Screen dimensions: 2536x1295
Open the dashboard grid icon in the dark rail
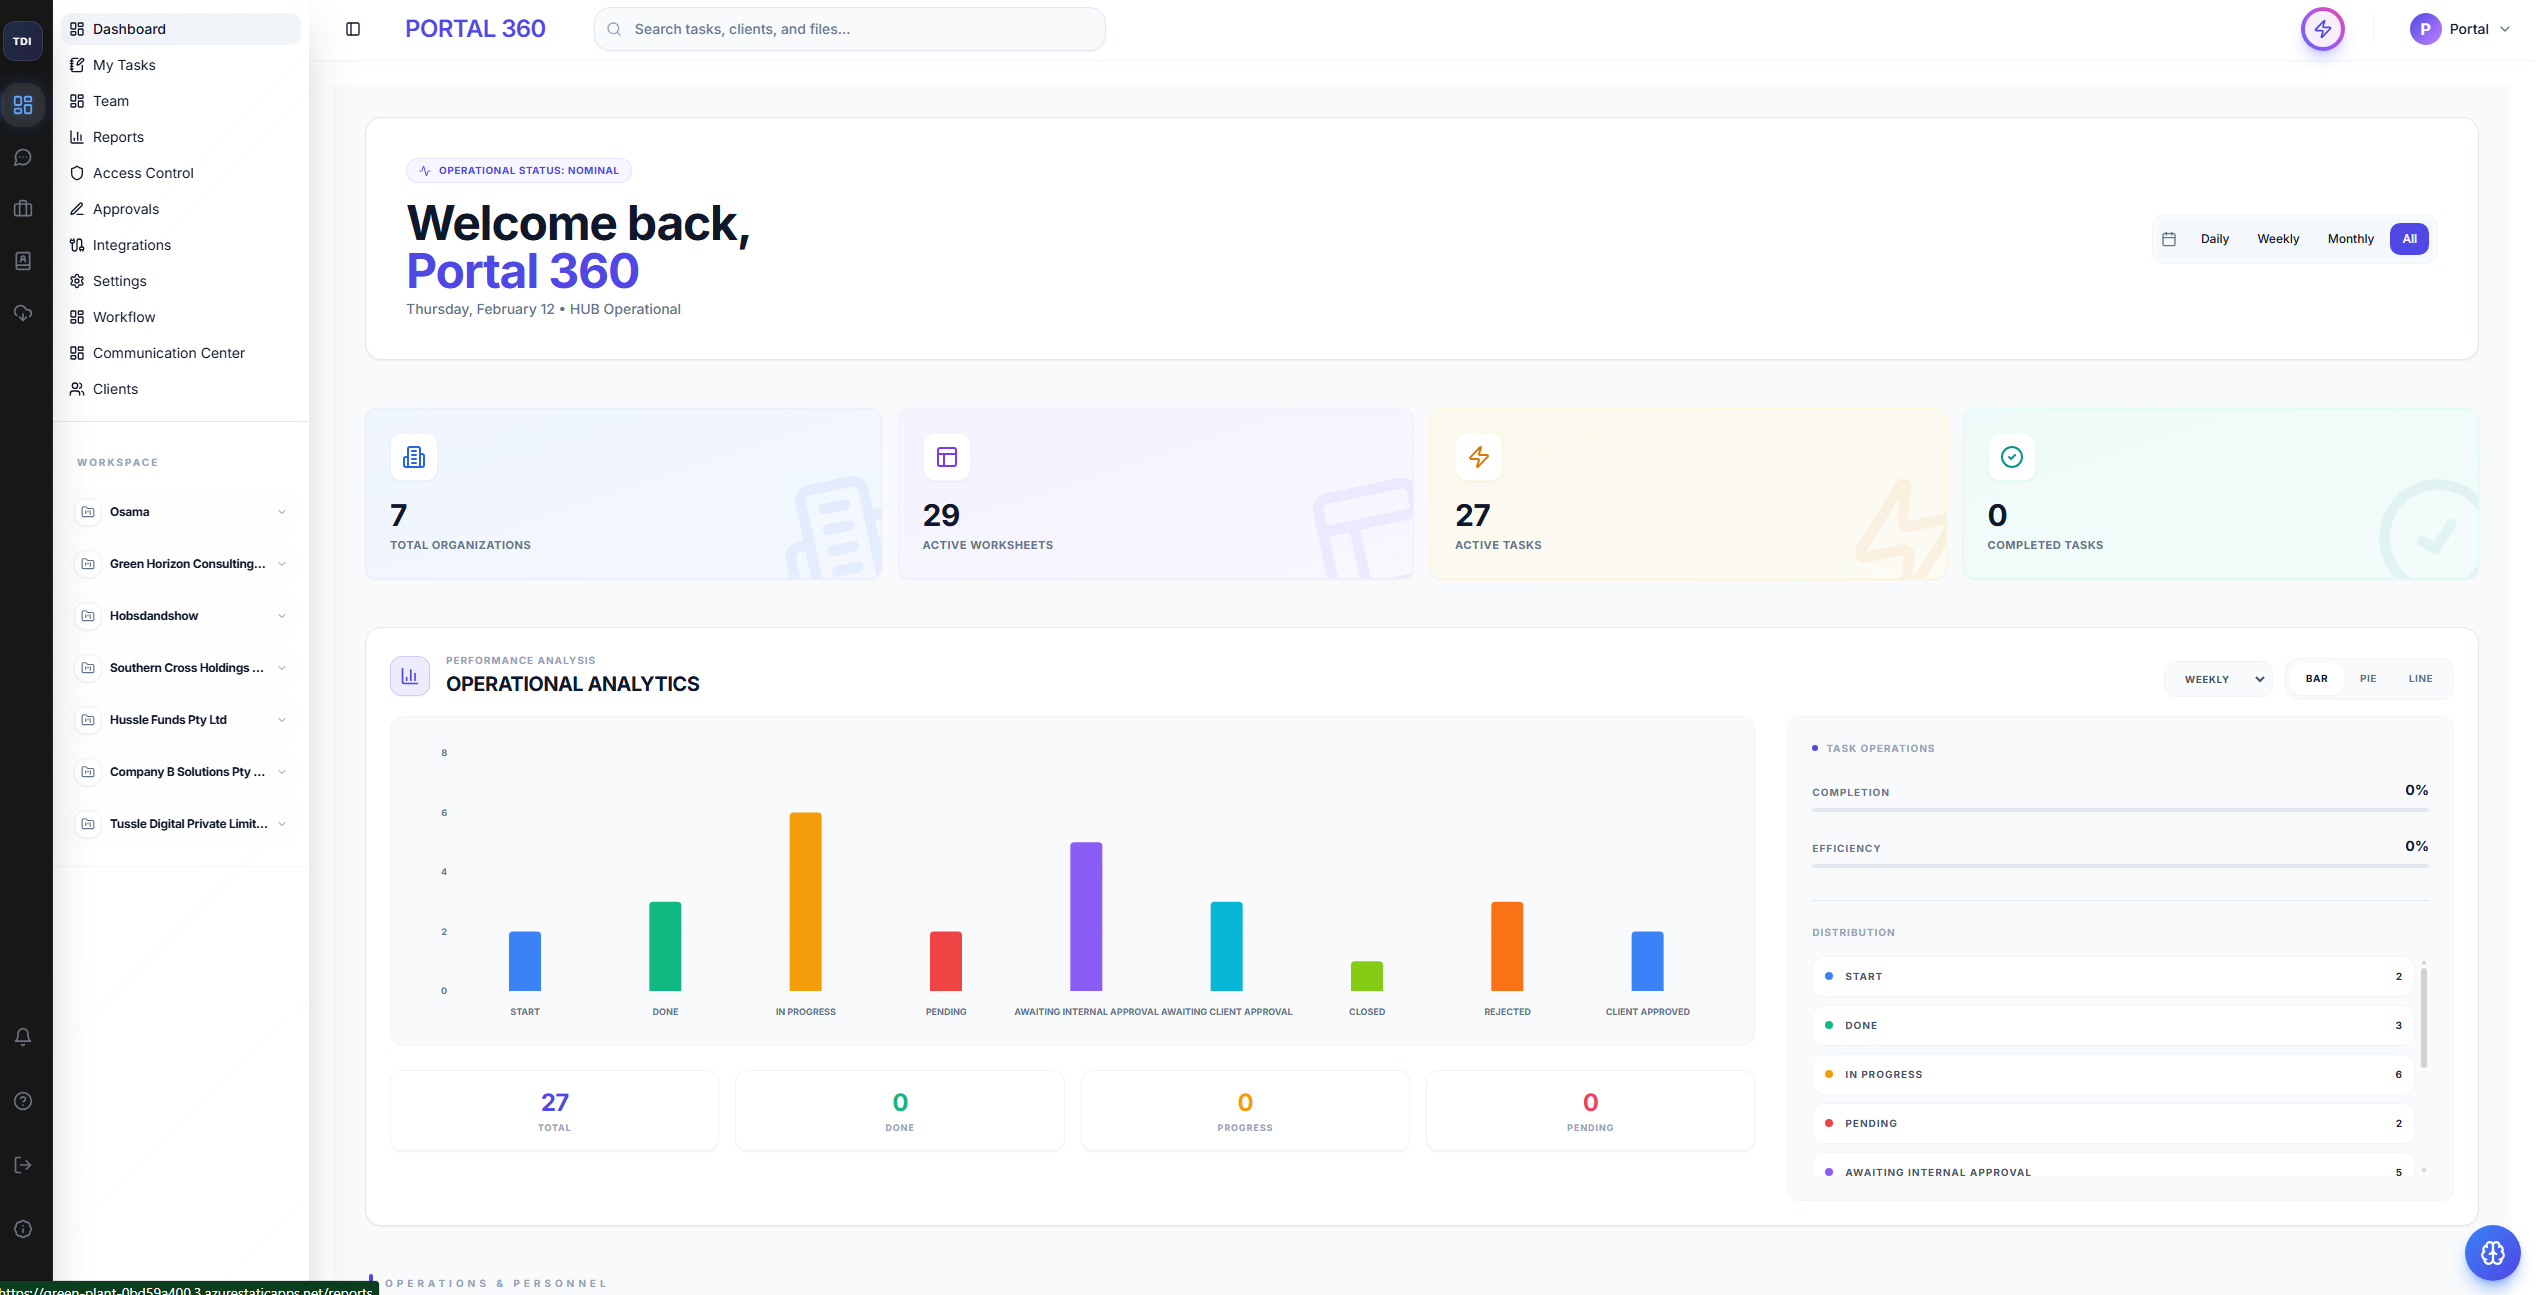click(23, 105)
